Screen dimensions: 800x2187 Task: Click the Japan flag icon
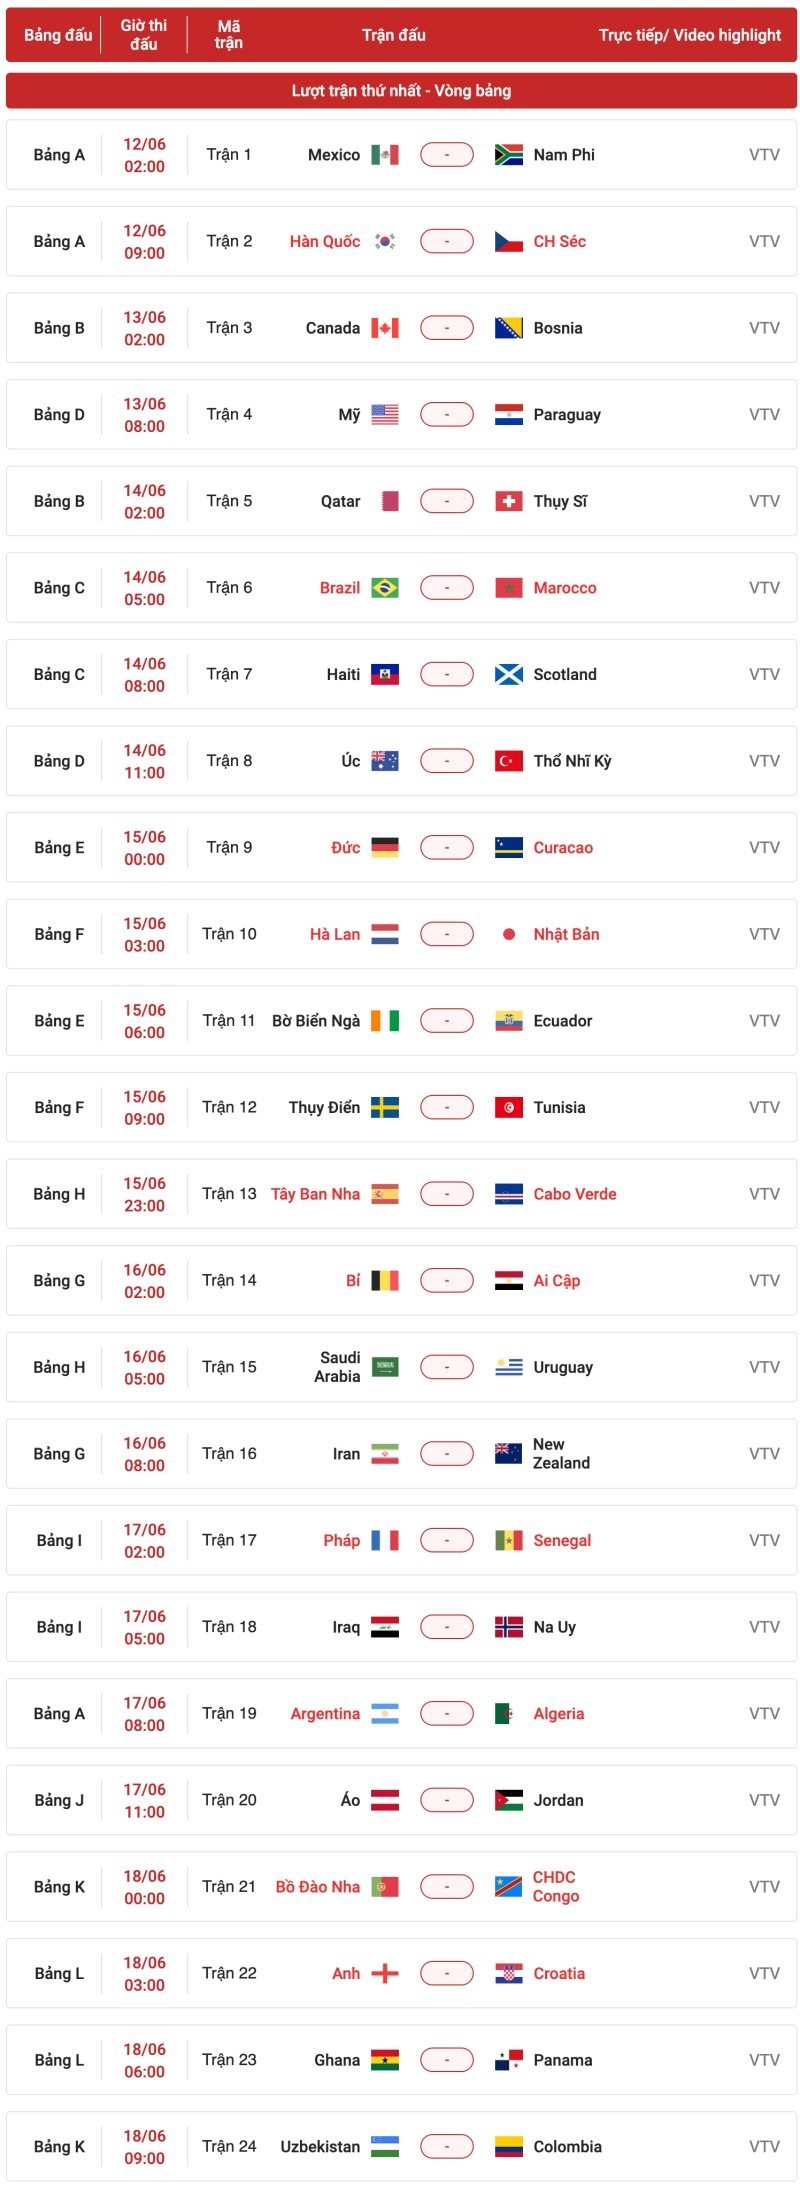pos(509,934)
